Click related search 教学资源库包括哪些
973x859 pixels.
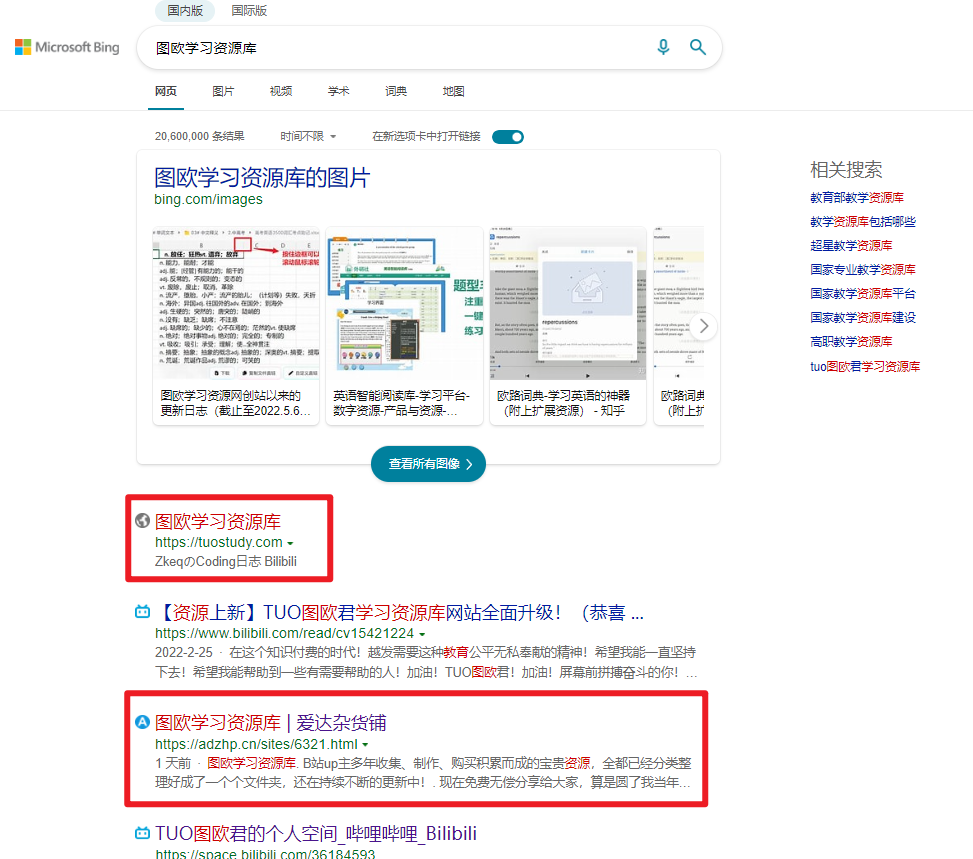pyautogui.click(x=863, y=222)
